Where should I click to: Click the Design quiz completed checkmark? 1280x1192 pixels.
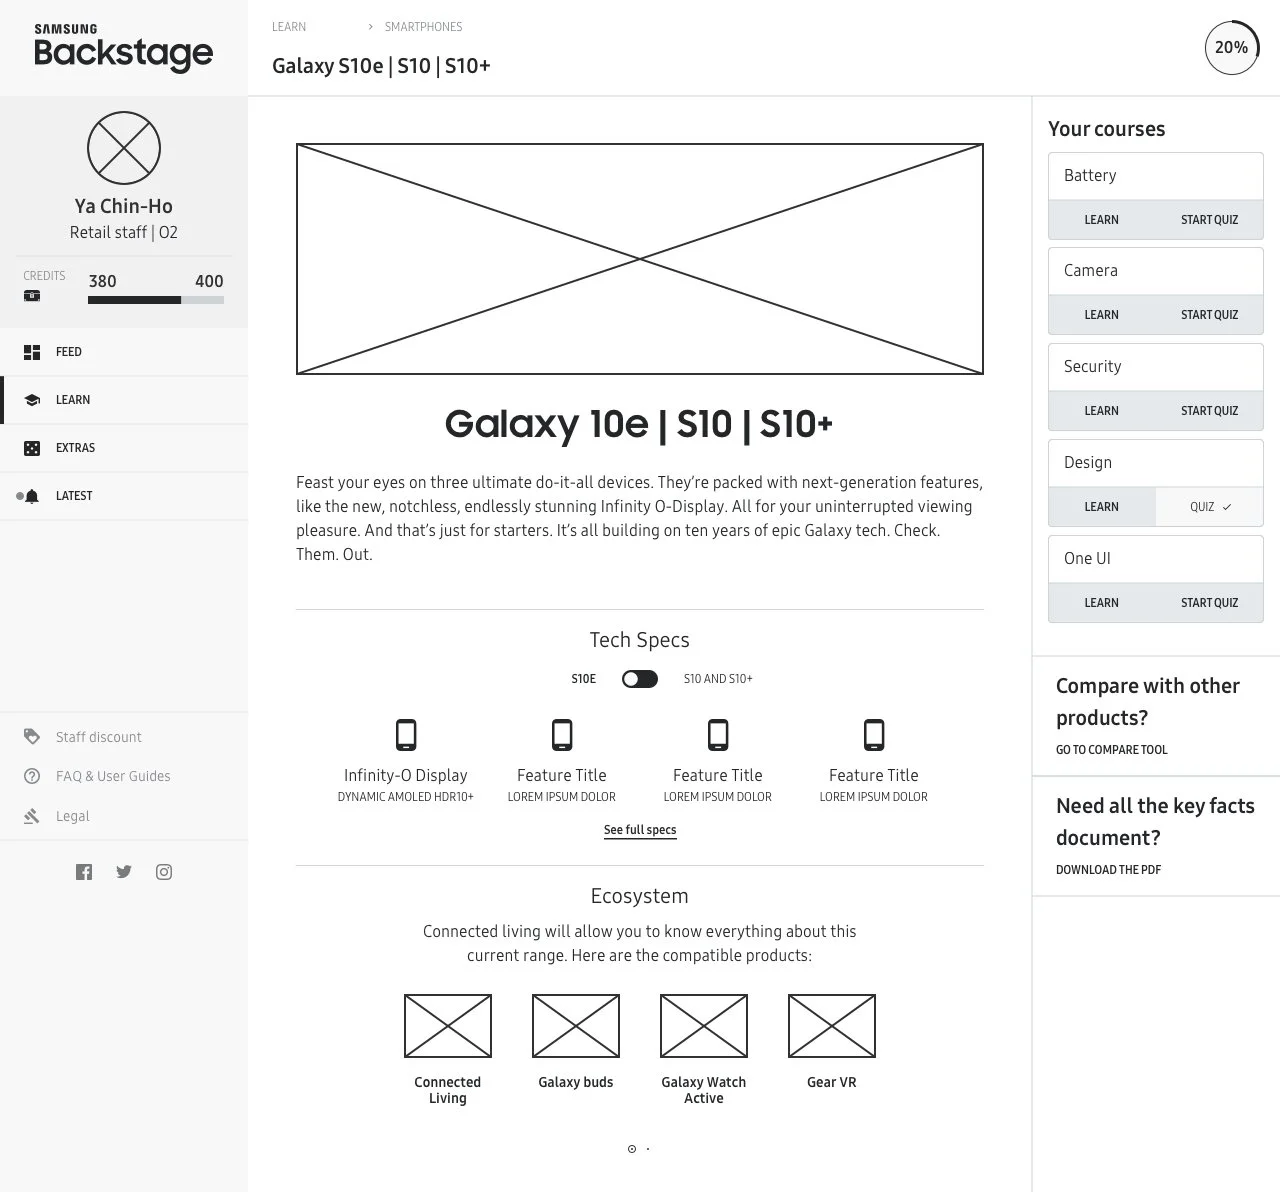(x=1227, y=507)
